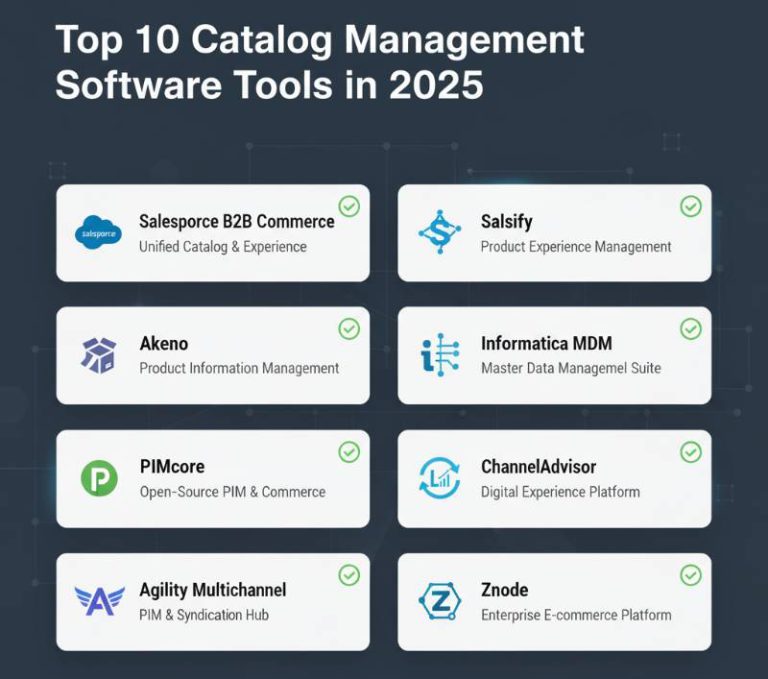Viewport: 768px width, 679px height.
Task: Toggle the checkmark on ChannelAdvisor card
Action: point(691,452)
